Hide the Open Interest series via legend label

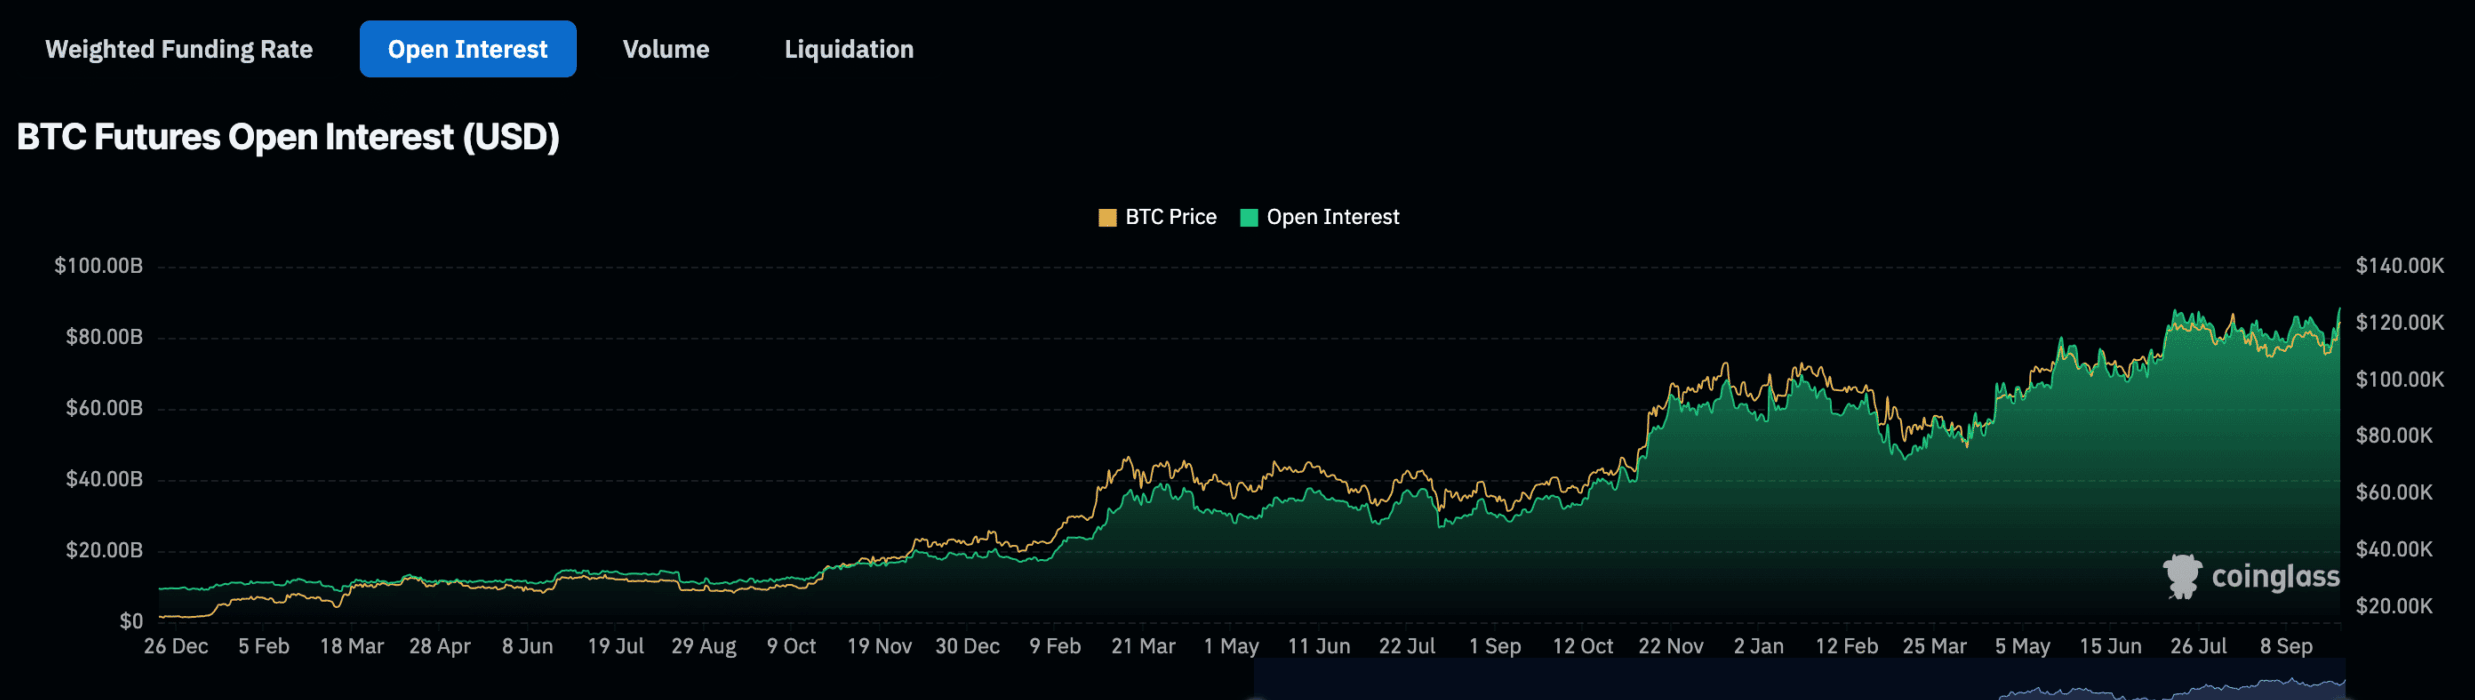1332,217
